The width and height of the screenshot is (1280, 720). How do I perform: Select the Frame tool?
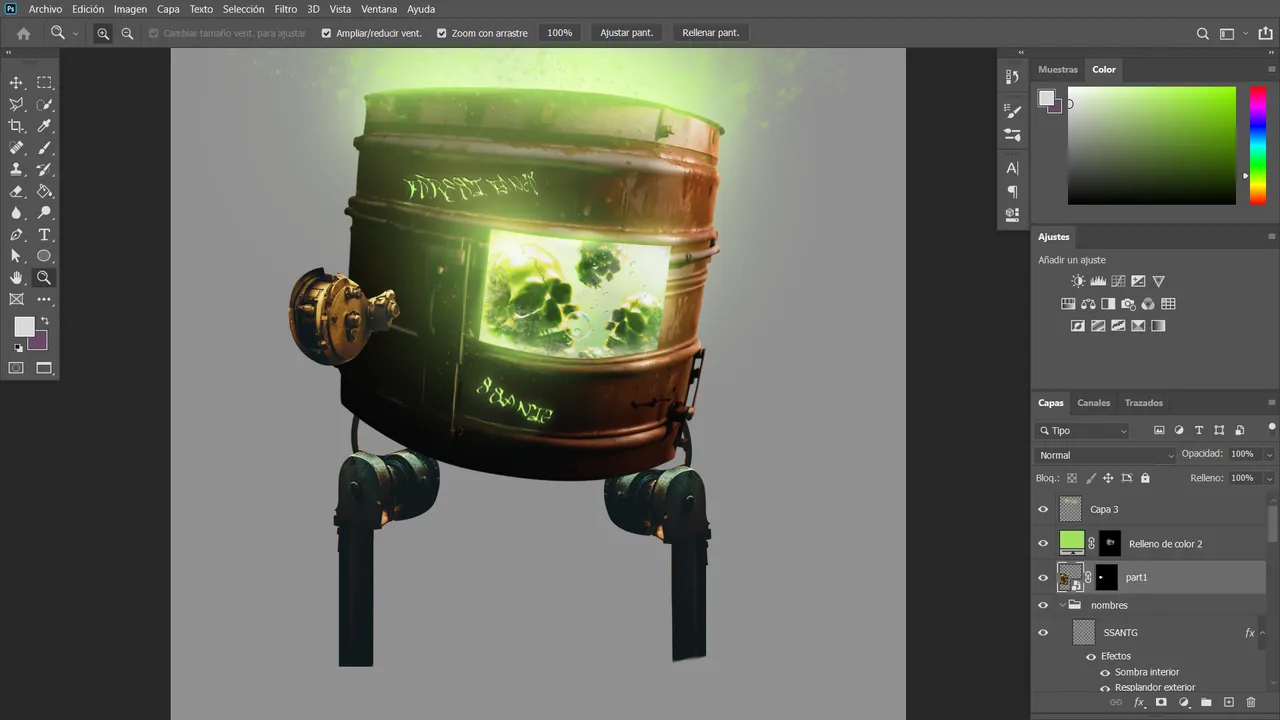(x=16, y=299)
